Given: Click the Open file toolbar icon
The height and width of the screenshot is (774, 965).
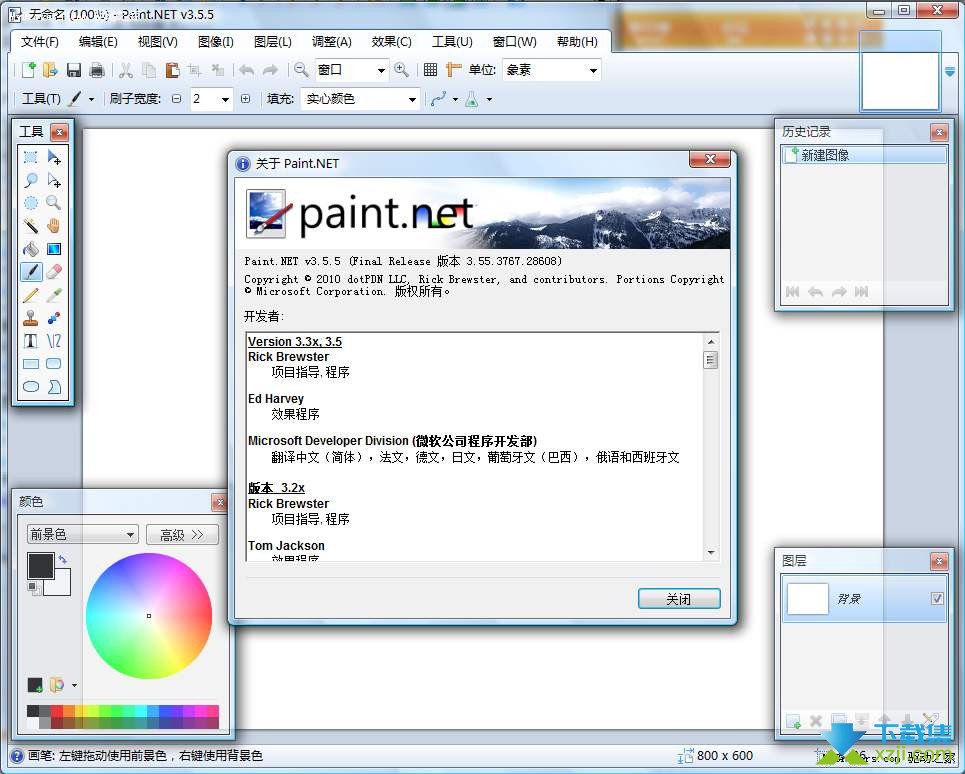Looking at the screenshot, I should 50,70.
